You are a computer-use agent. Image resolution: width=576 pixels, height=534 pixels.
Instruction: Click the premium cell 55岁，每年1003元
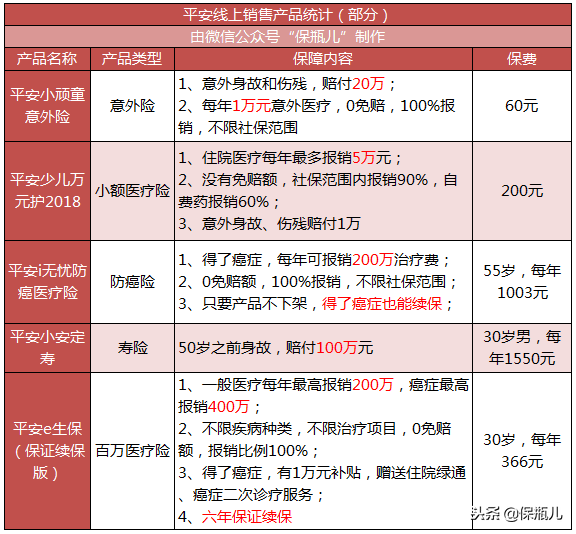click(522, 282)
